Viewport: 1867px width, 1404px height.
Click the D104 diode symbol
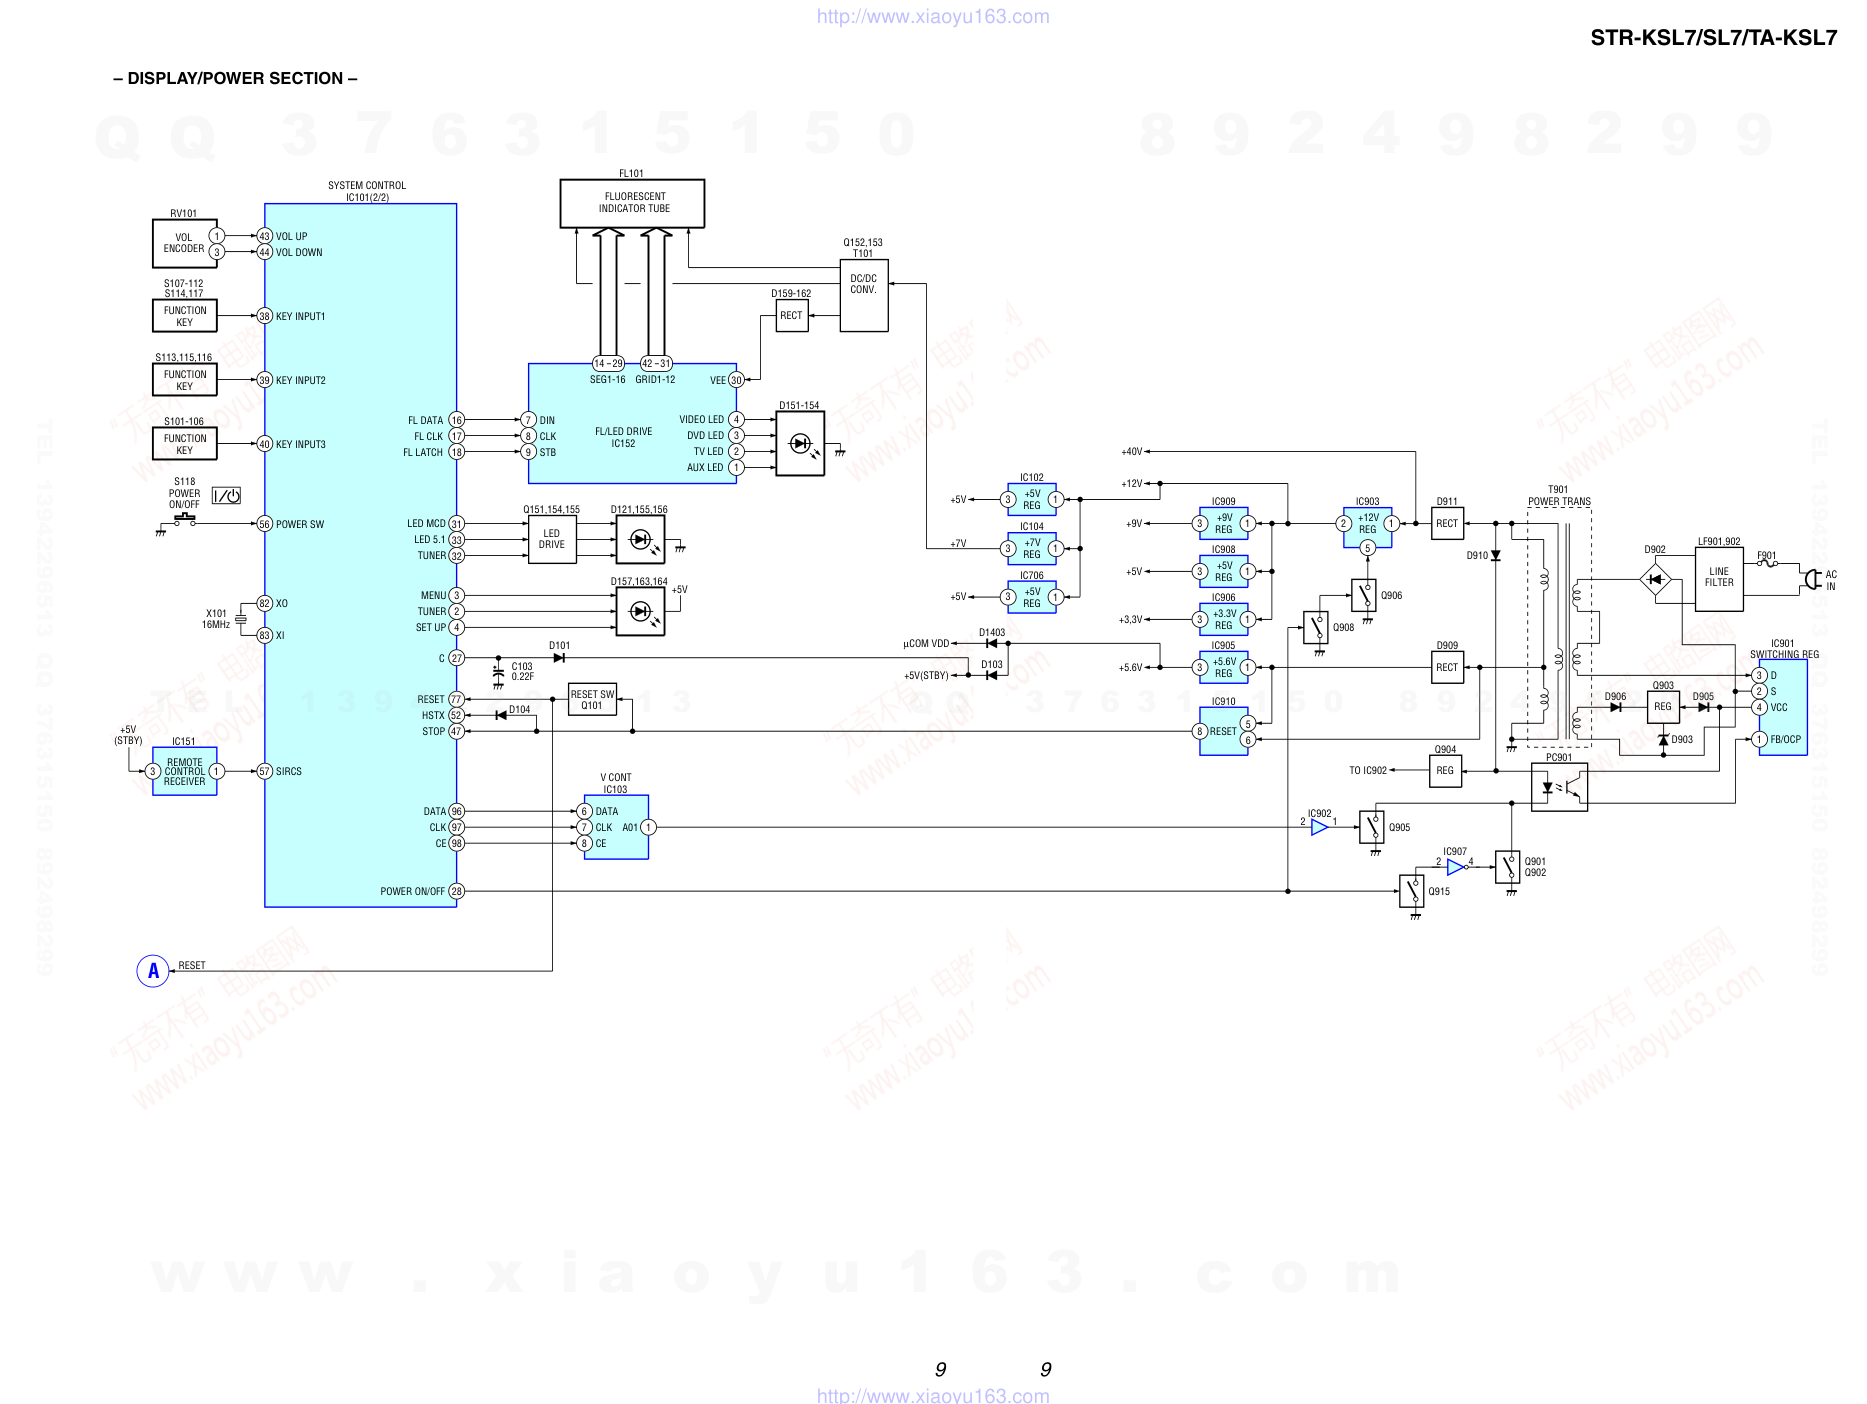tap(501, 715)
